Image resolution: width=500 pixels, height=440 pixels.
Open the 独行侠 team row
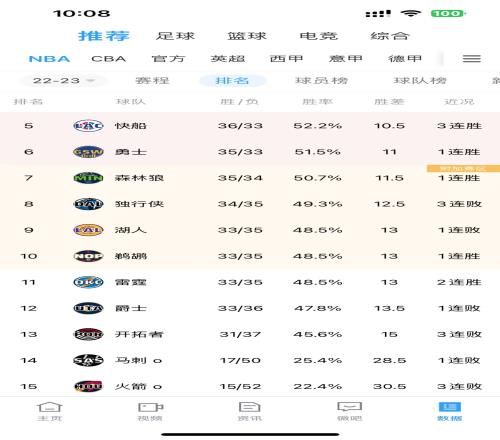[x=250, y=204]
